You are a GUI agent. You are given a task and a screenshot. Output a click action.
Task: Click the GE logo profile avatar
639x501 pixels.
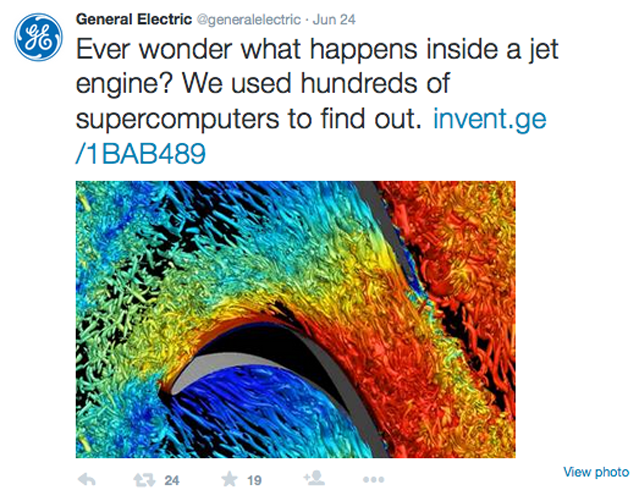point(39,37)
